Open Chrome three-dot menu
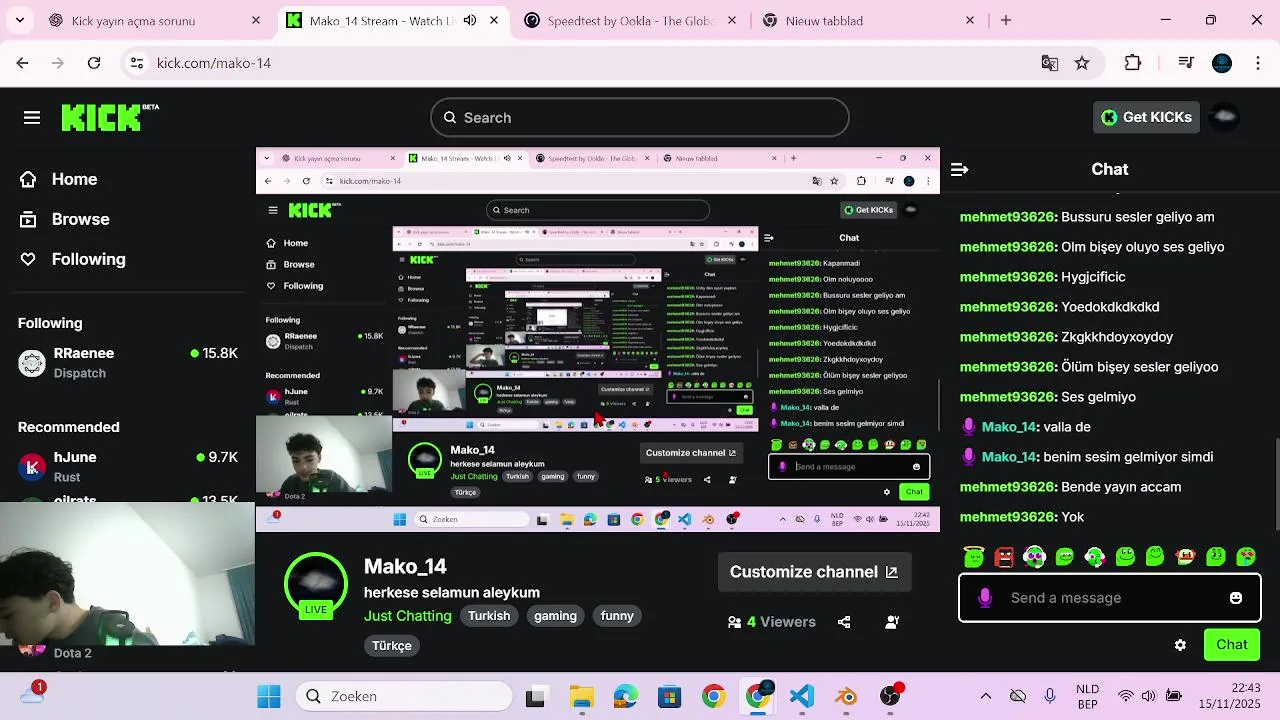Viewport: 1280px width, 720px height. pyautogui.click(x=1258, y=63)
